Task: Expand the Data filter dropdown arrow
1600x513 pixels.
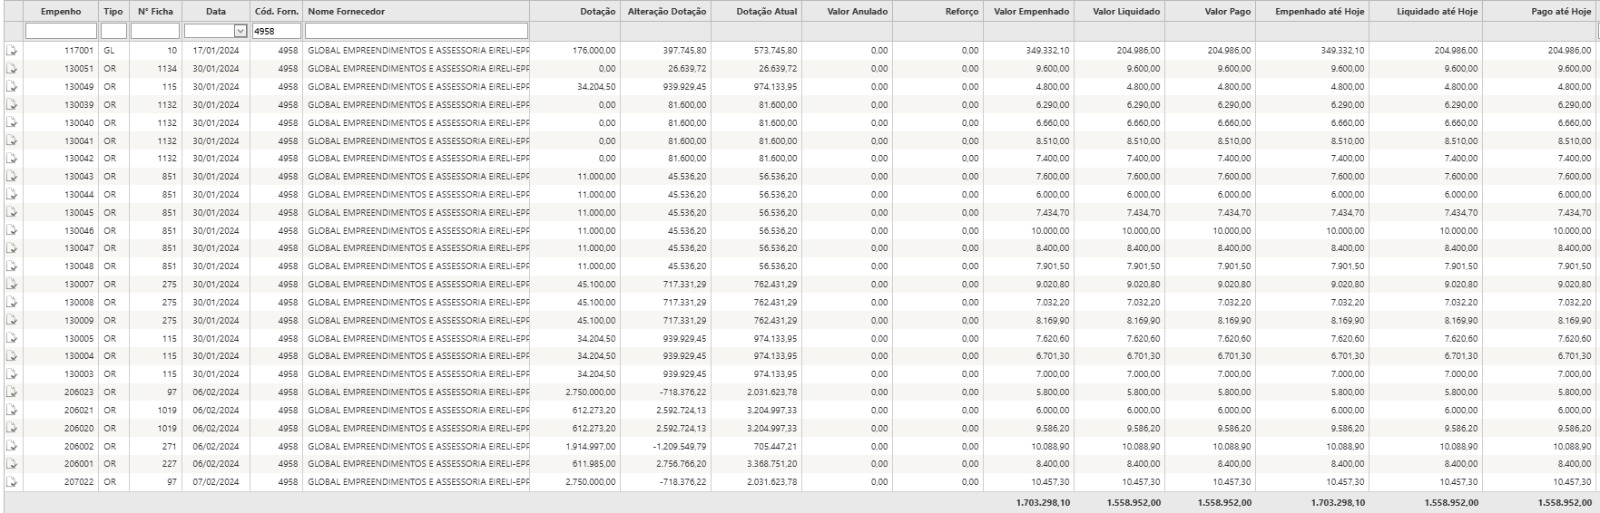Action: coord(239,31)
